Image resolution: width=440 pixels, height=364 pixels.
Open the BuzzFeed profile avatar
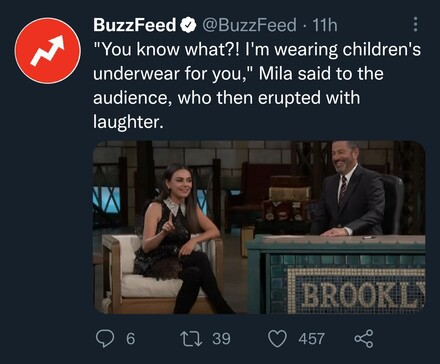[48, 51]
